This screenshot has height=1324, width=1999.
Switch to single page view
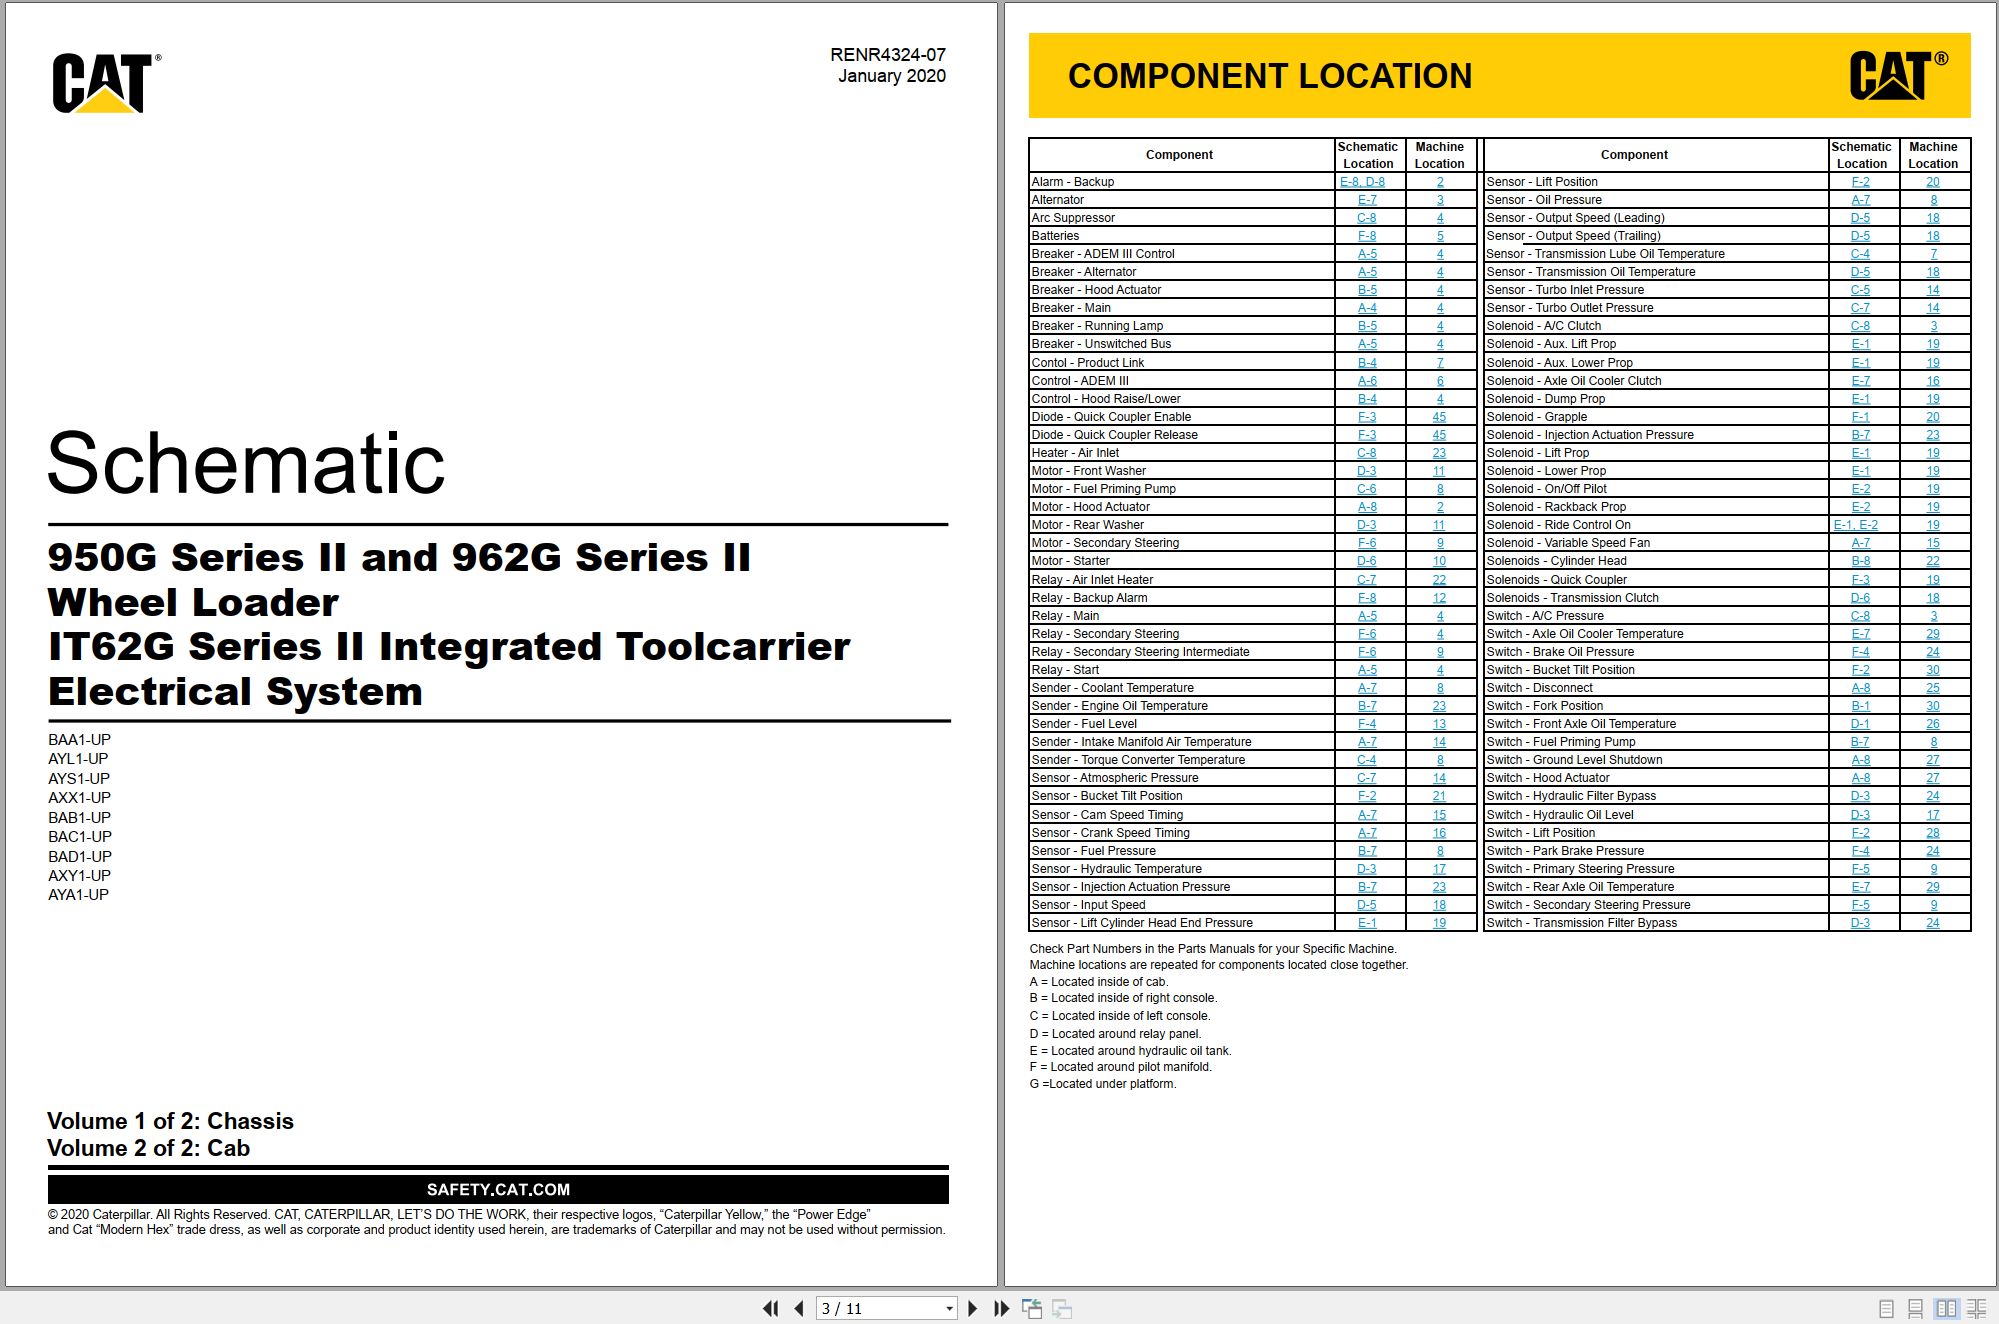click(x=1886, y=1308)
